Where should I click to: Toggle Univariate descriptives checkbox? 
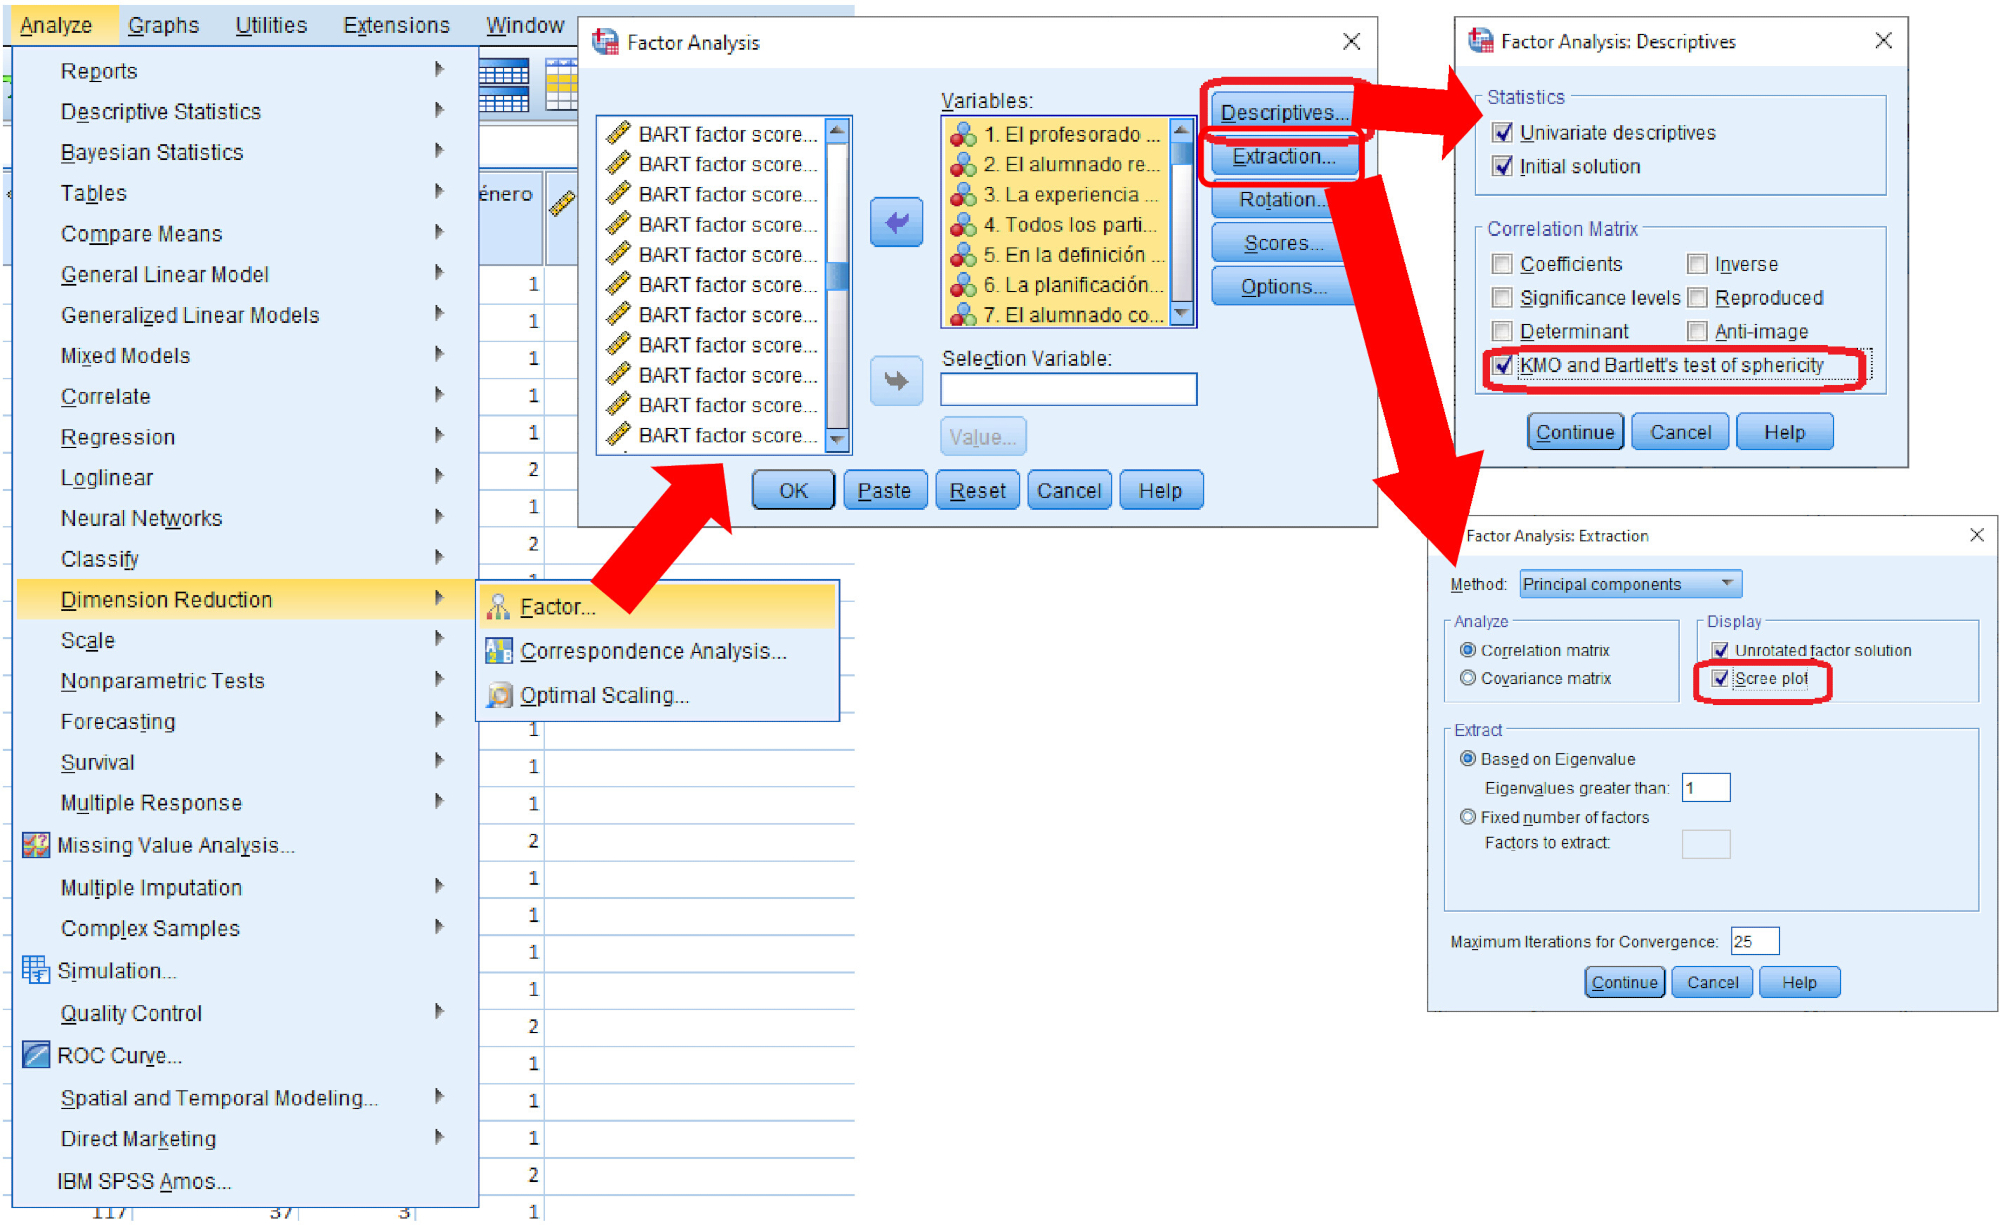pos(1501,133)
